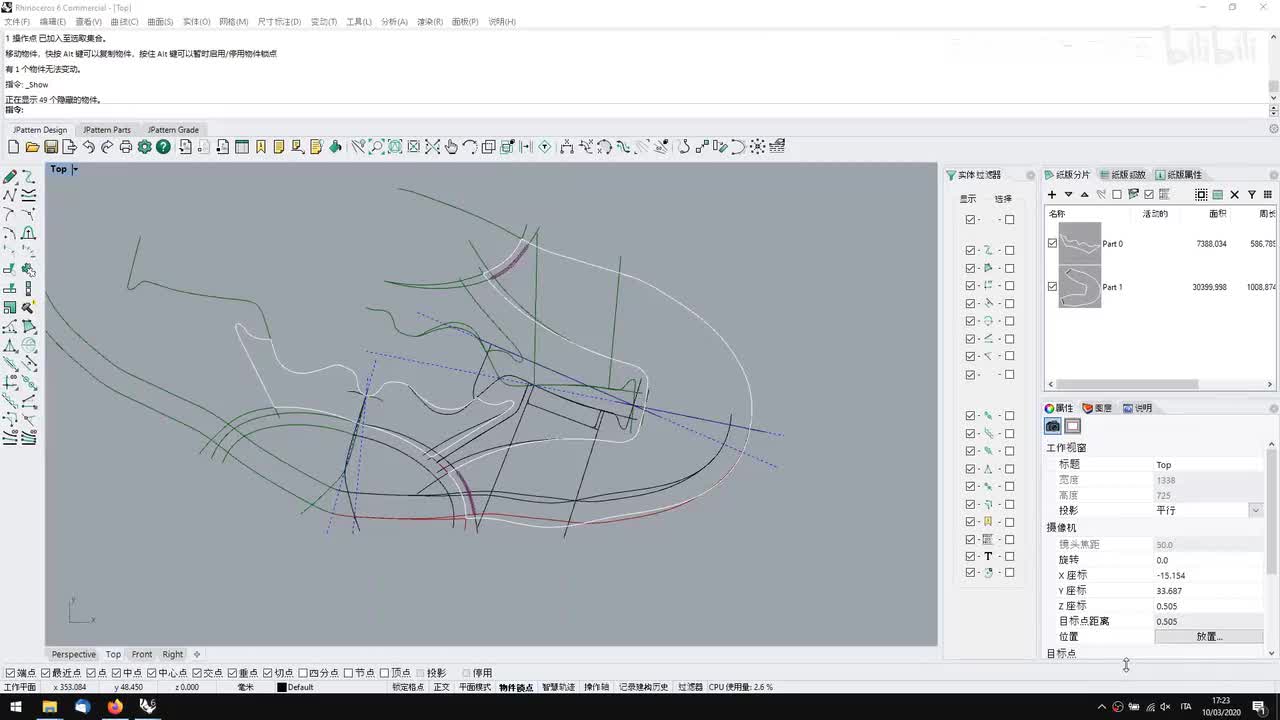Move part up with the up triangle
The height and width of the screenshot is (720, 1280).
click(x=1085, y=195)
